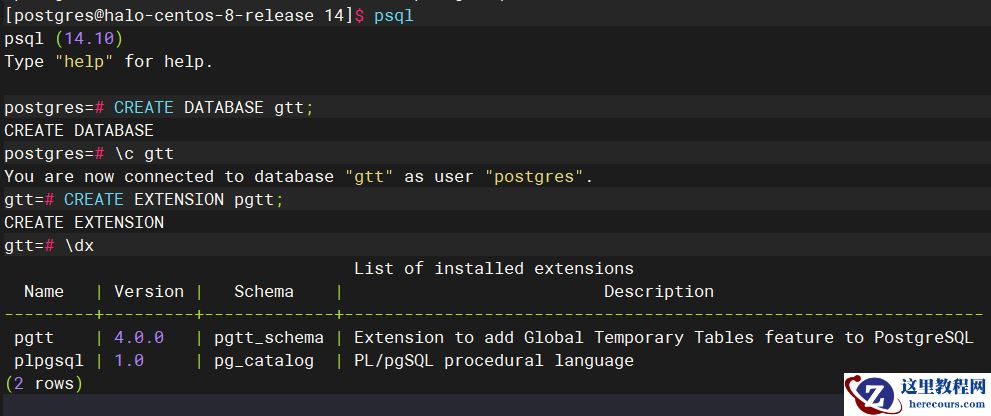Click the pgtt version 4.0.0 value
Image resolution: width=991 pixels, height=416 pixels.
pos(139,338)
